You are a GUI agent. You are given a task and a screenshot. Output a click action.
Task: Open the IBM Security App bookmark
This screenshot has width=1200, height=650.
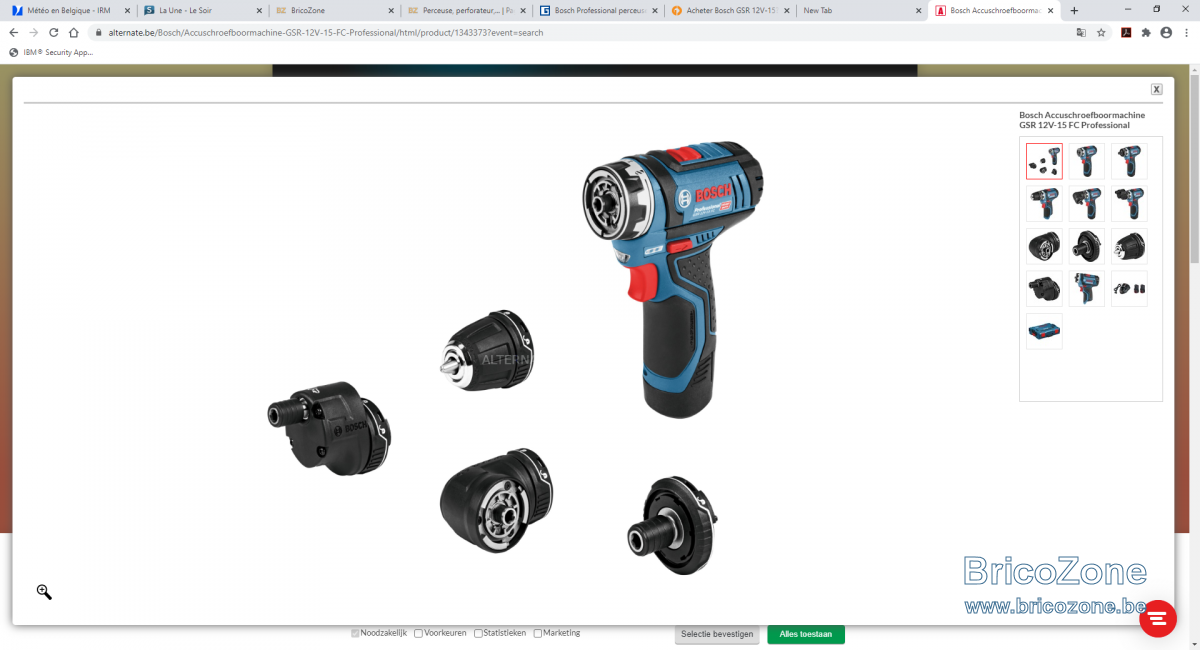pyautogui.click(x=52, y=52)
